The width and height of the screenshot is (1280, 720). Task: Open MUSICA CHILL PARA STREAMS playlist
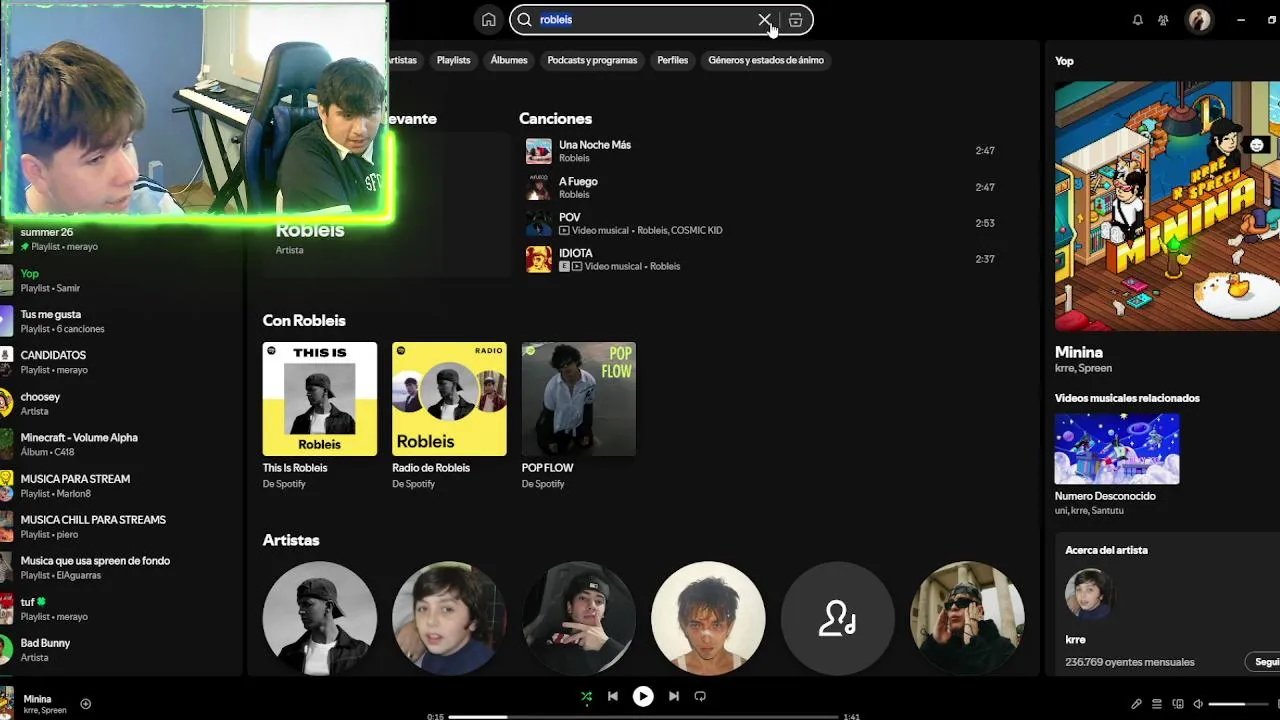point(120,526)
